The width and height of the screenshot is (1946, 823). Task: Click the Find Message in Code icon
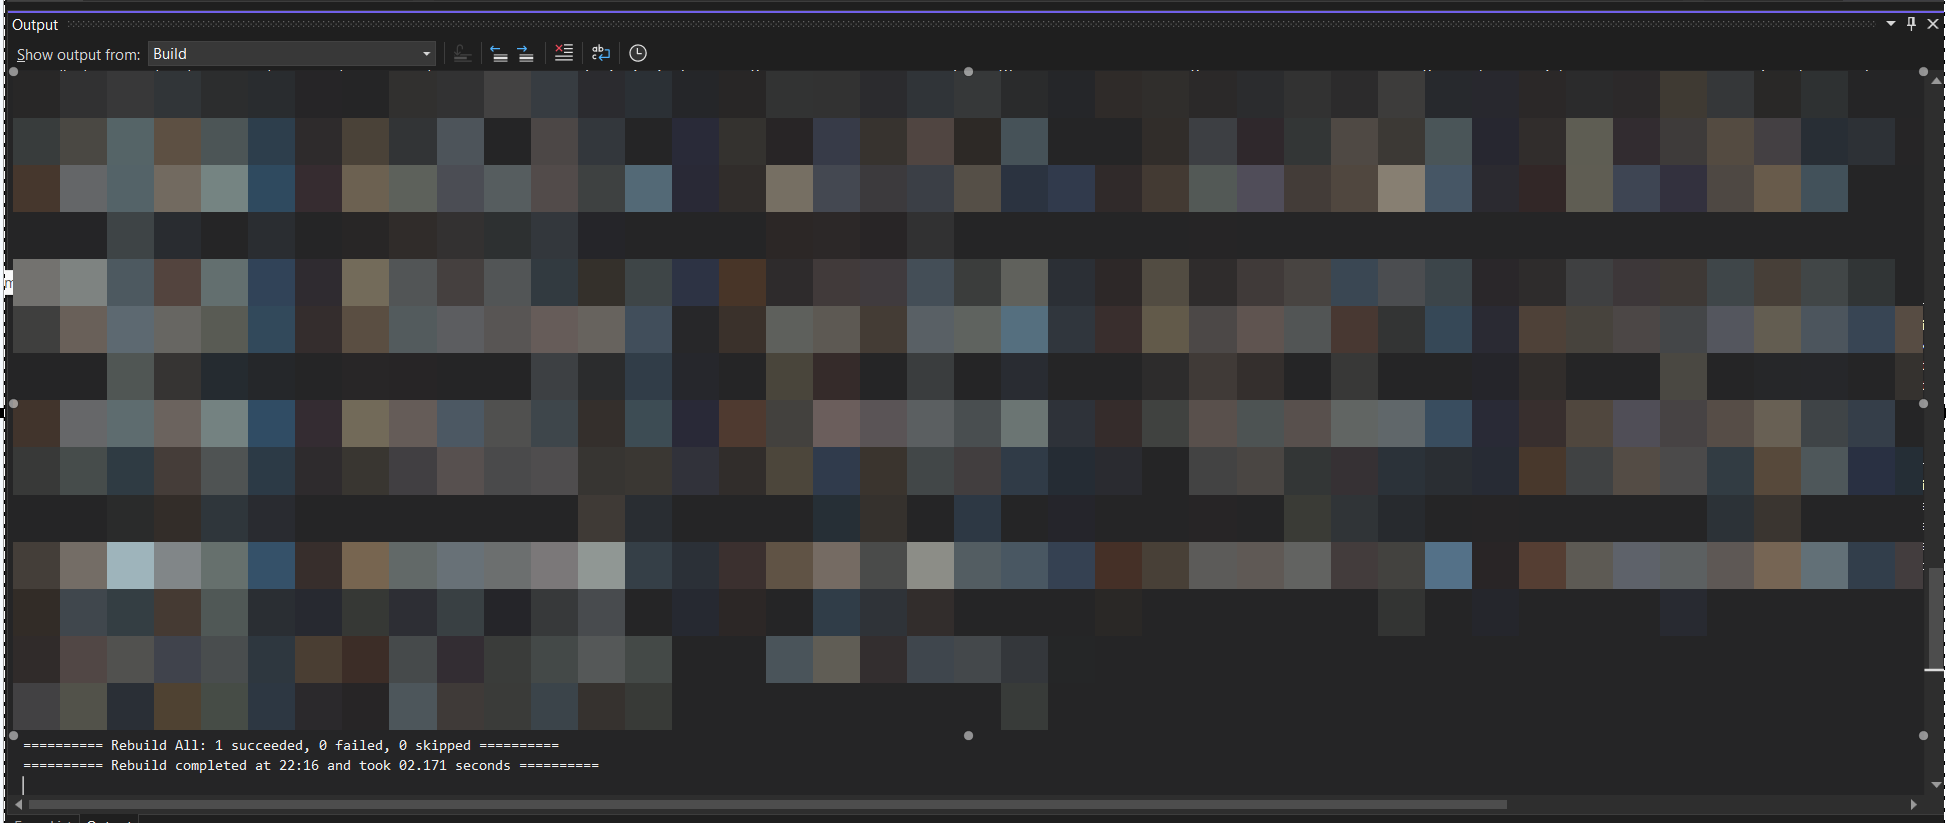(x=462, y=54)
